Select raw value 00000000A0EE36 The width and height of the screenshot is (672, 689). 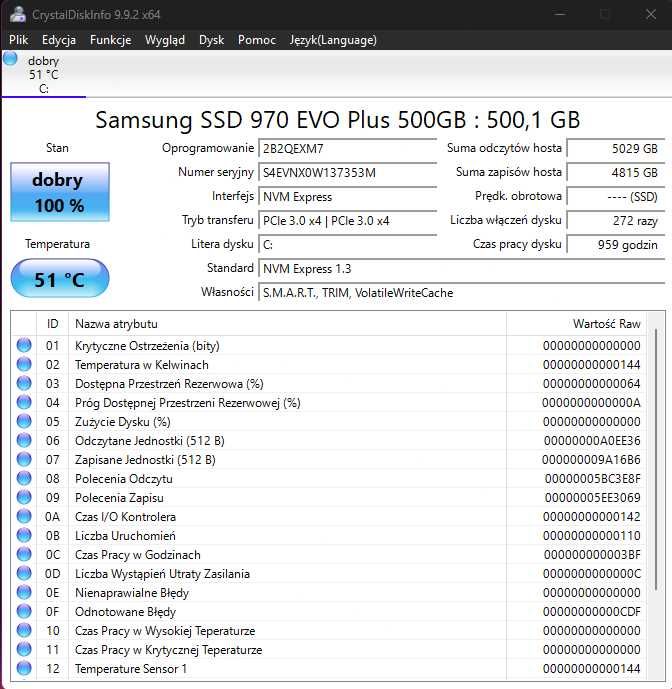592,441
